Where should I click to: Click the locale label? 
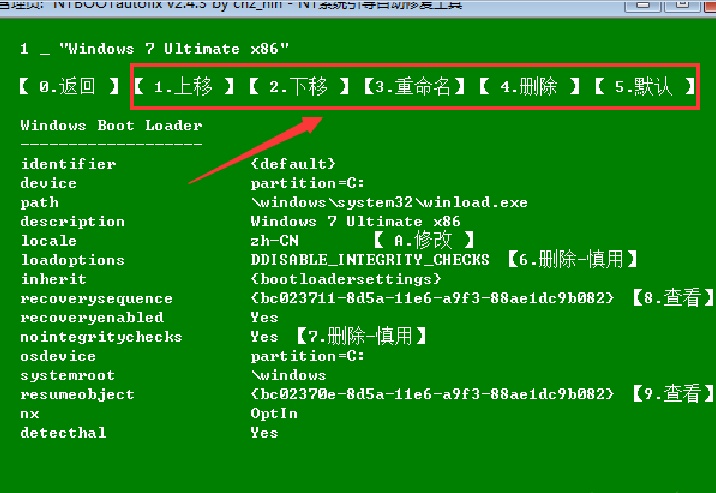(x=48, y=241)
